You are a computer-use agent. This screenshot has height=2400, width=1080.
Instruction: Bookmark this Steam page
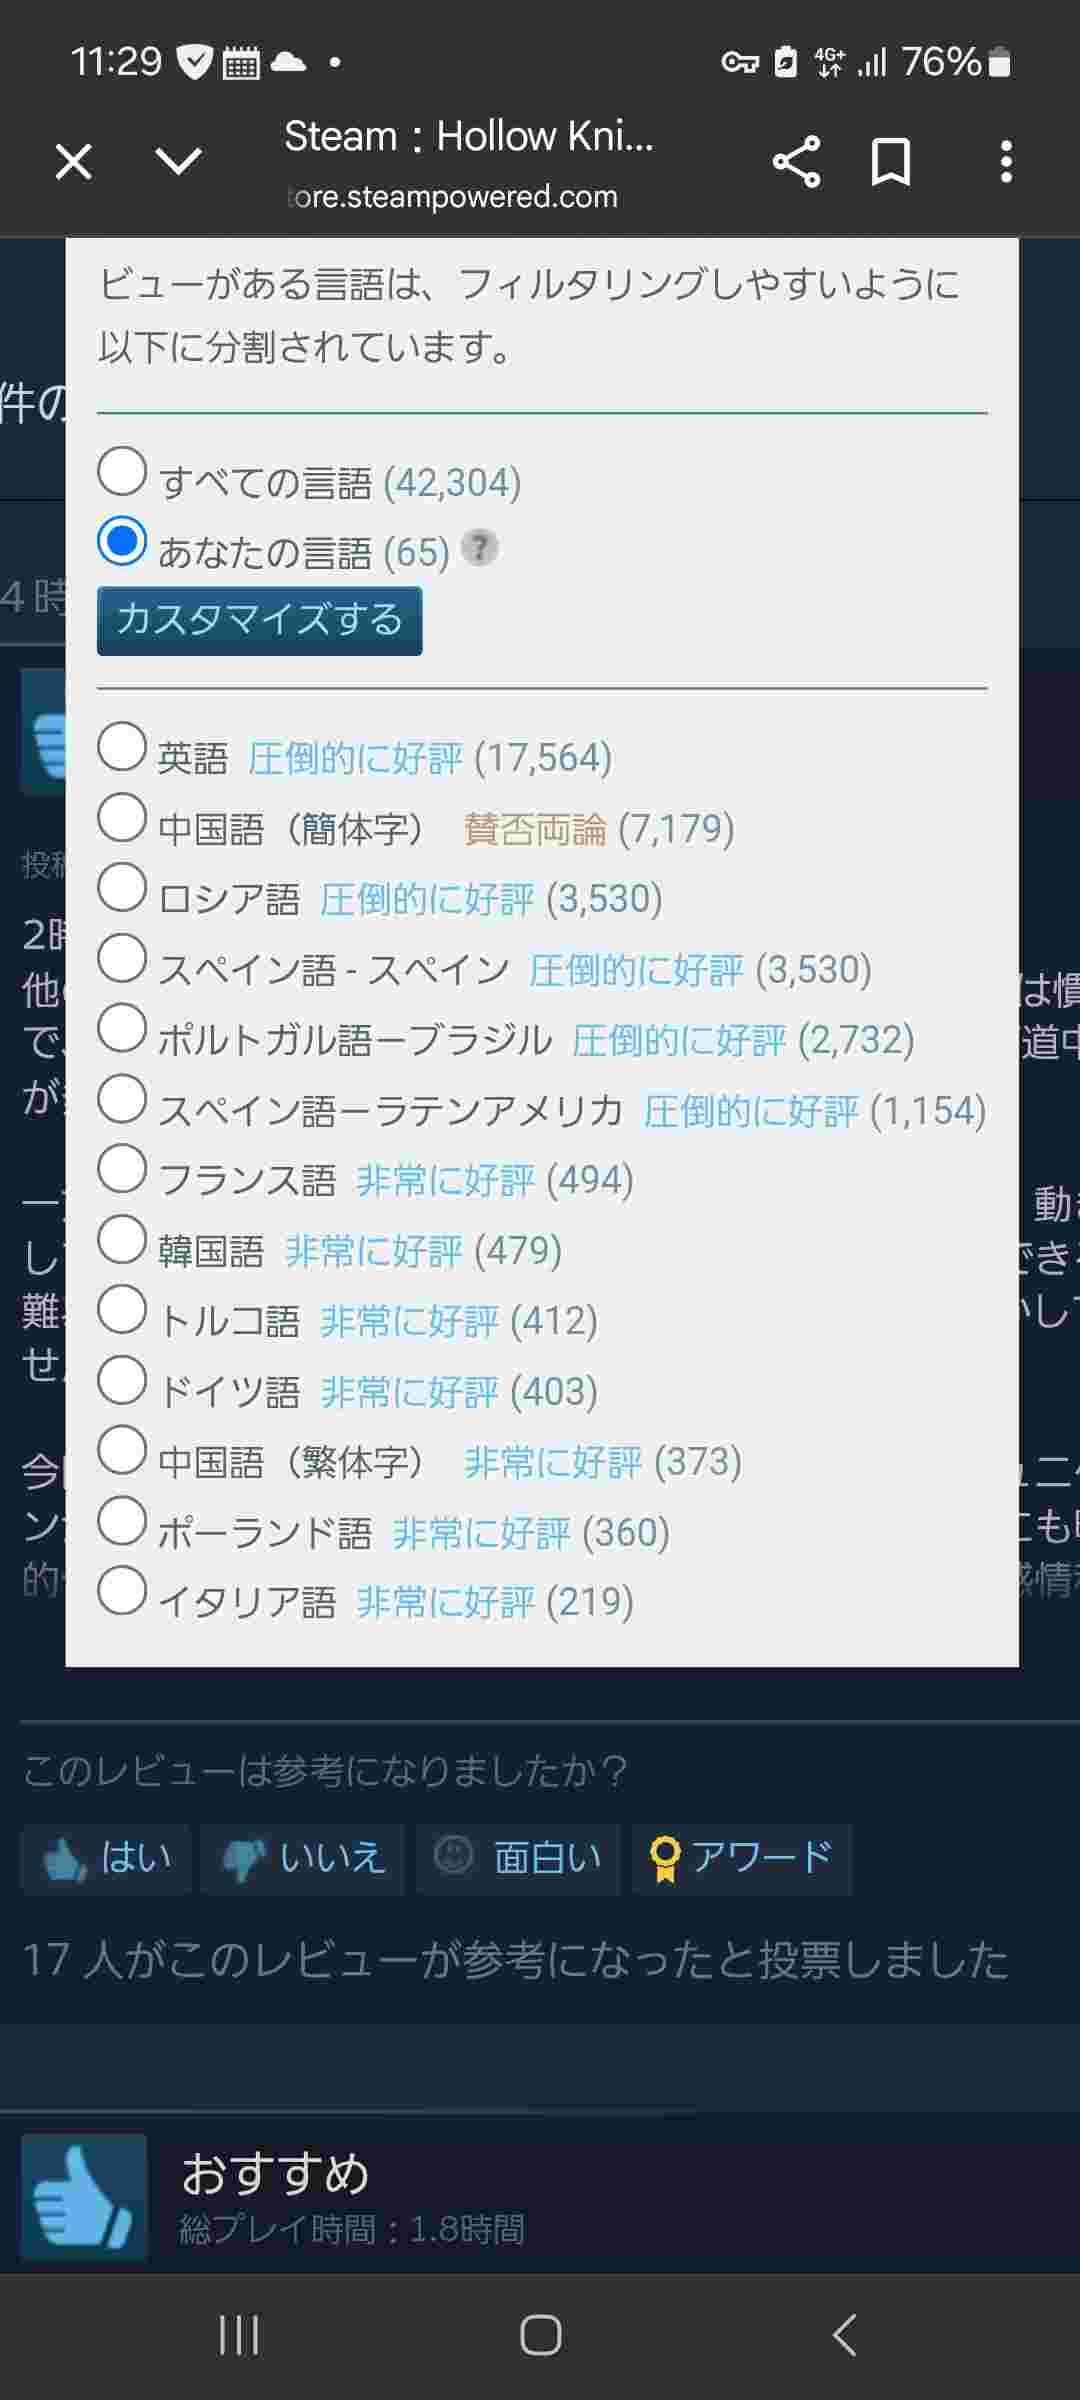point(890,162)
